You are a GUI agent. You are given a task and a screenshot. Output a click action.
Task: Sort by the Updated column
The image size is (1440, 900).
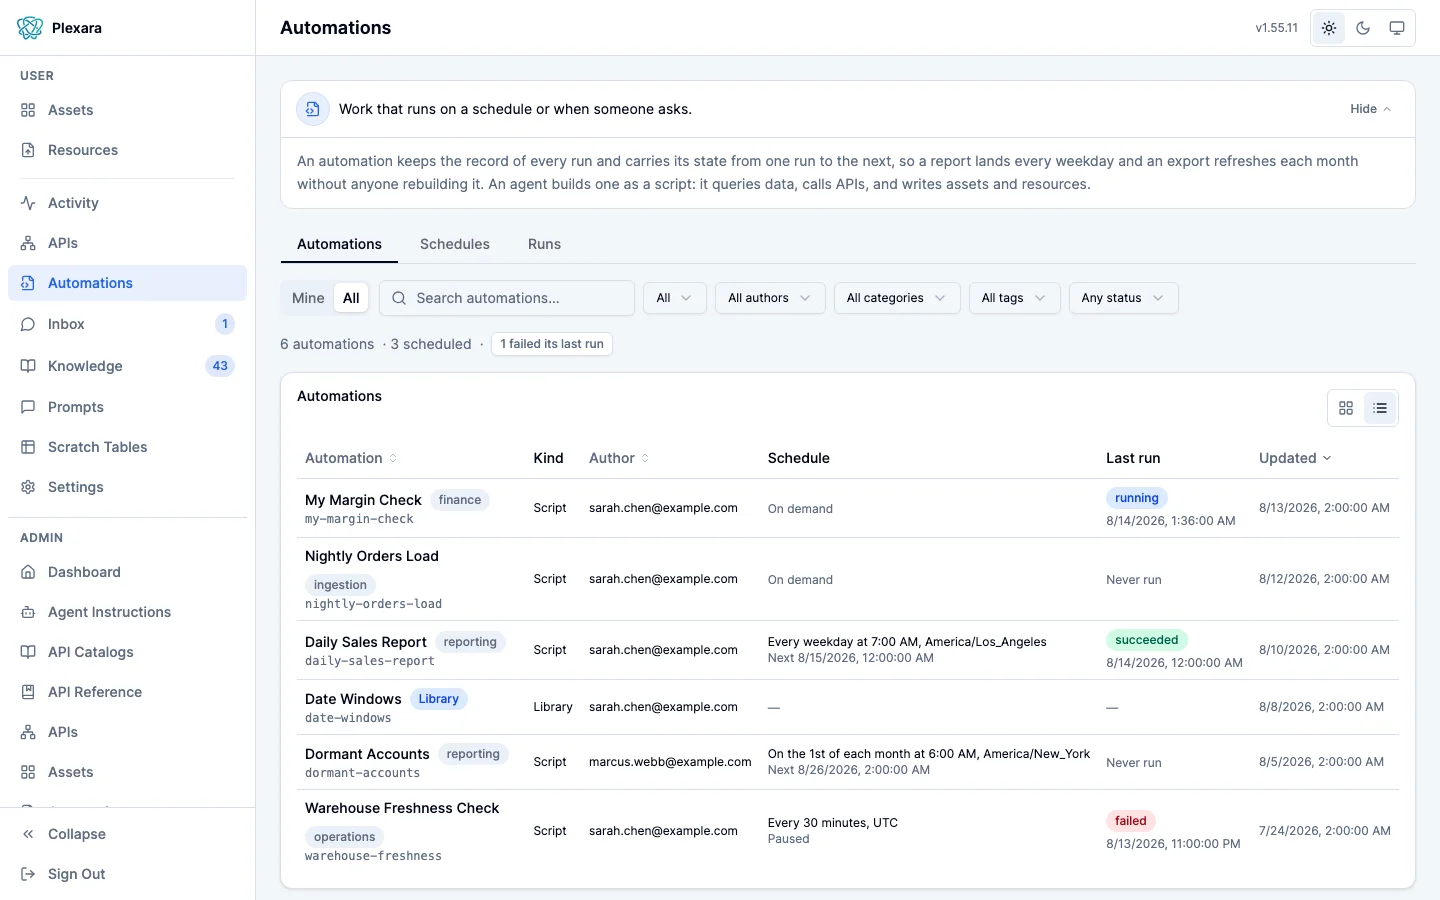[1295, 458]
